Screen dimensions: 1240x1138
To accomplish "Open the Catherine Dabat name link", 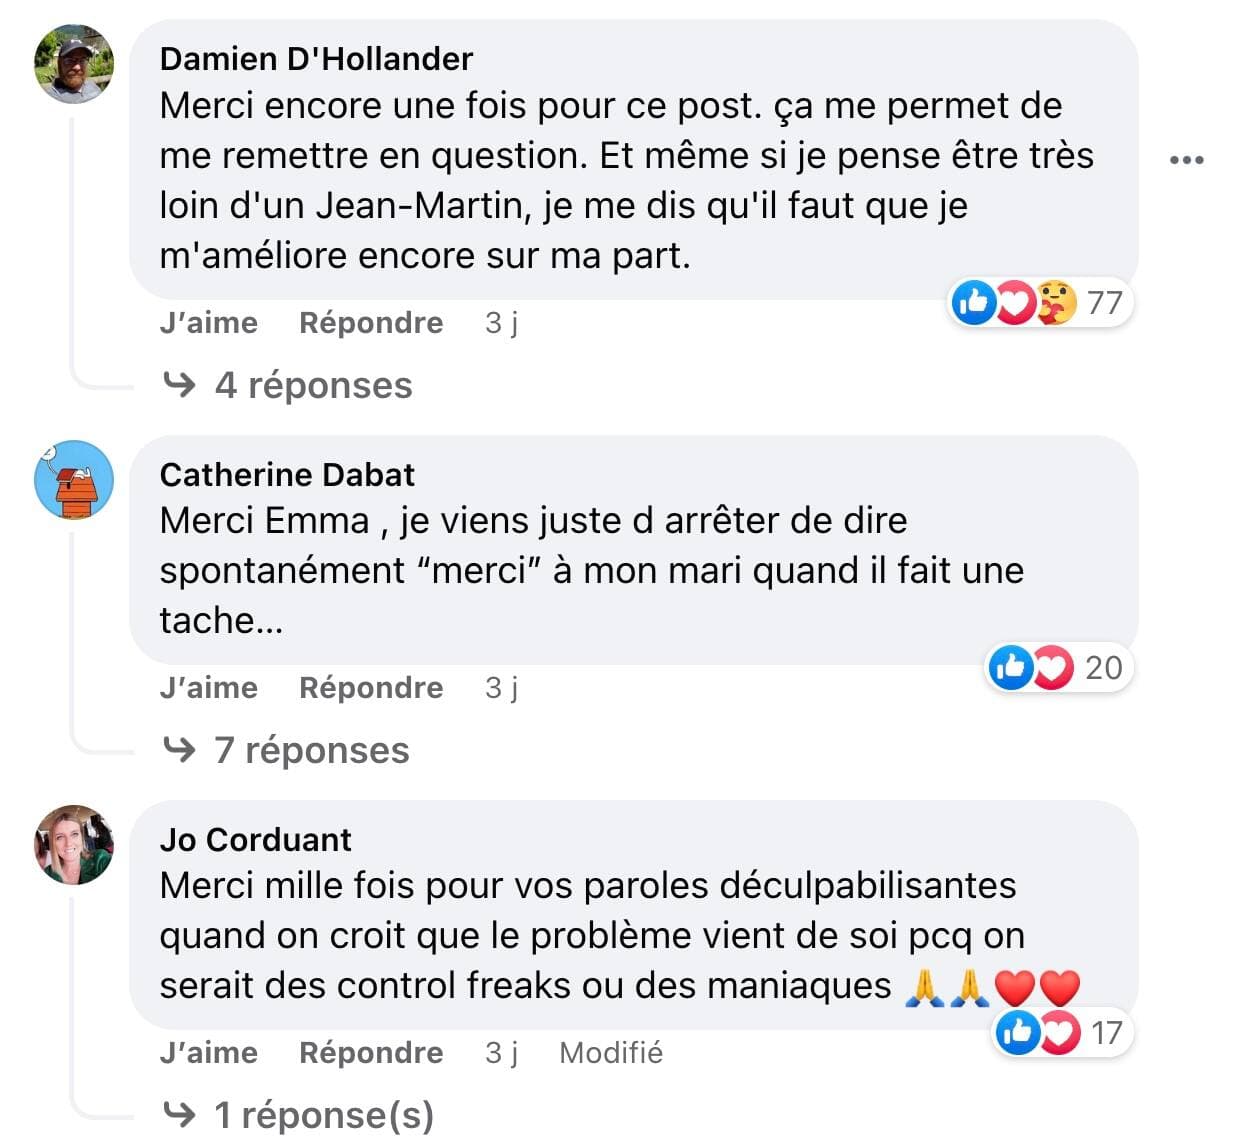I will click(x=287, y=475).
